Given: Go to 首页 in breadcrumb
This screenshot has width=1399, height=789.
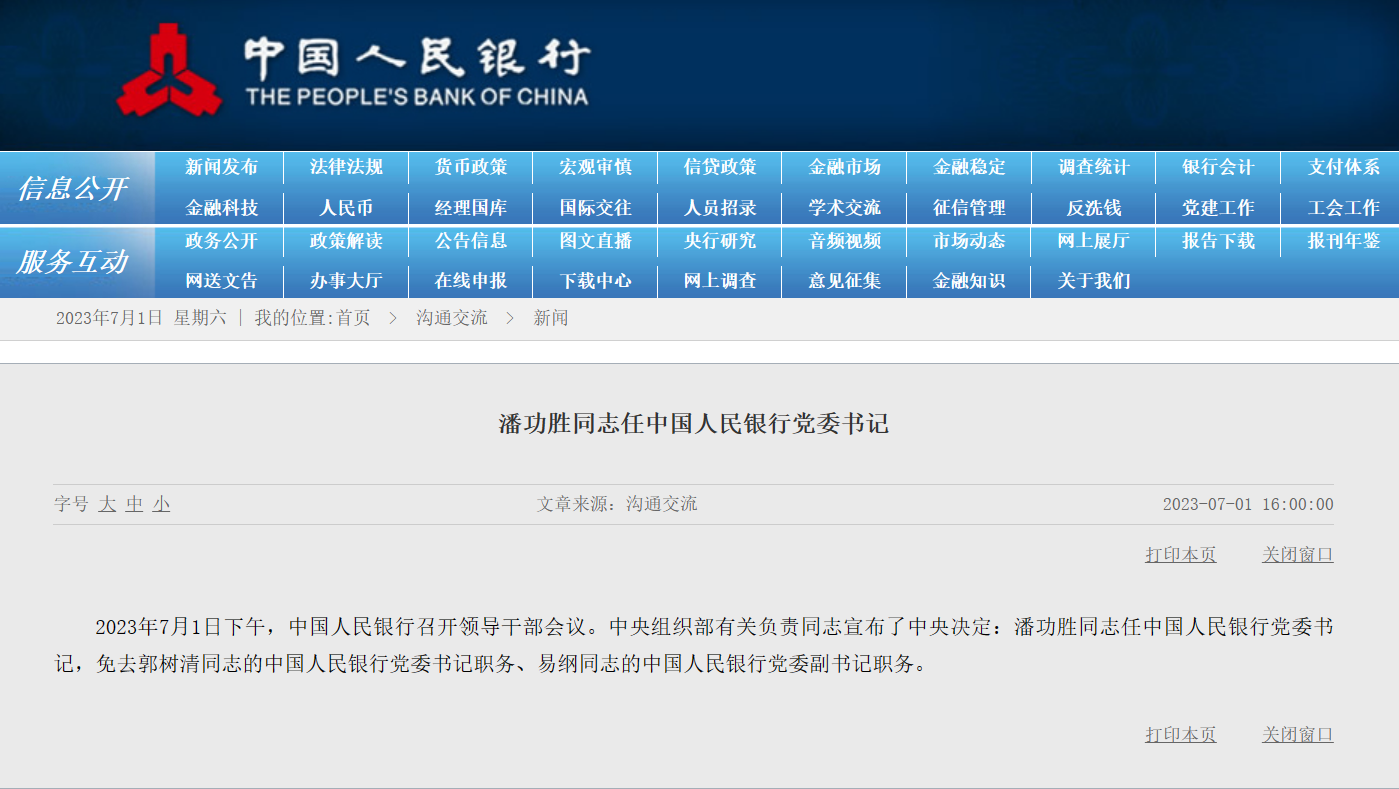Looking at the screenshot, I should coord(352,318).
